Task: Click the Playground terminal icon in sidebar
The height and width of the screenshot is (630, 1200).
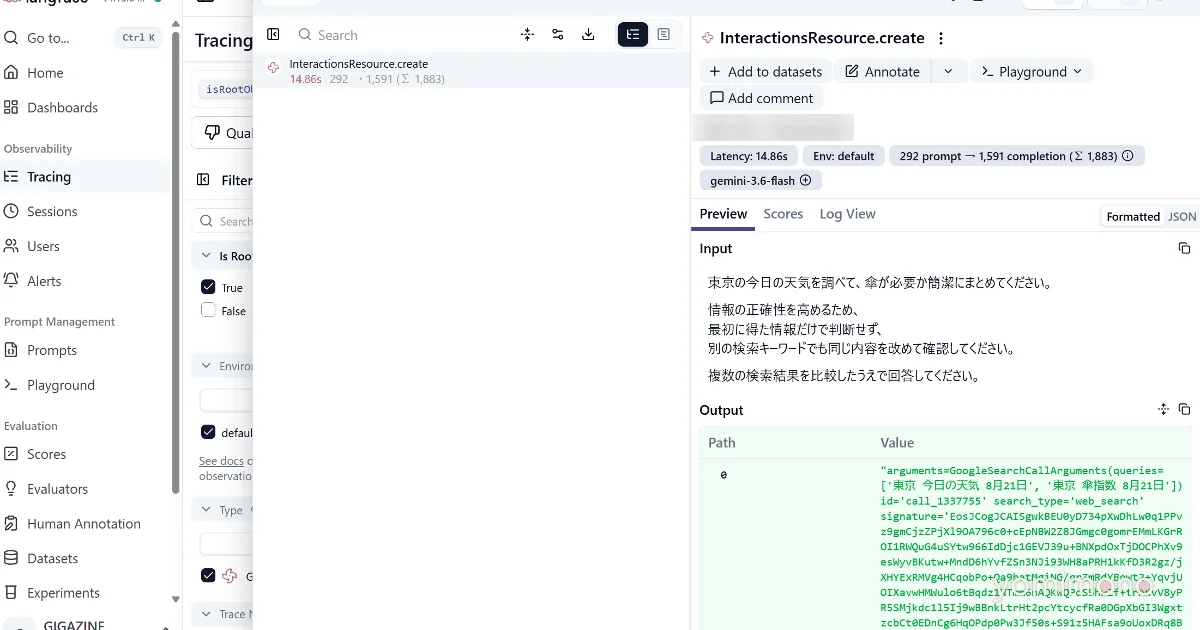Action: pos(12,385)
